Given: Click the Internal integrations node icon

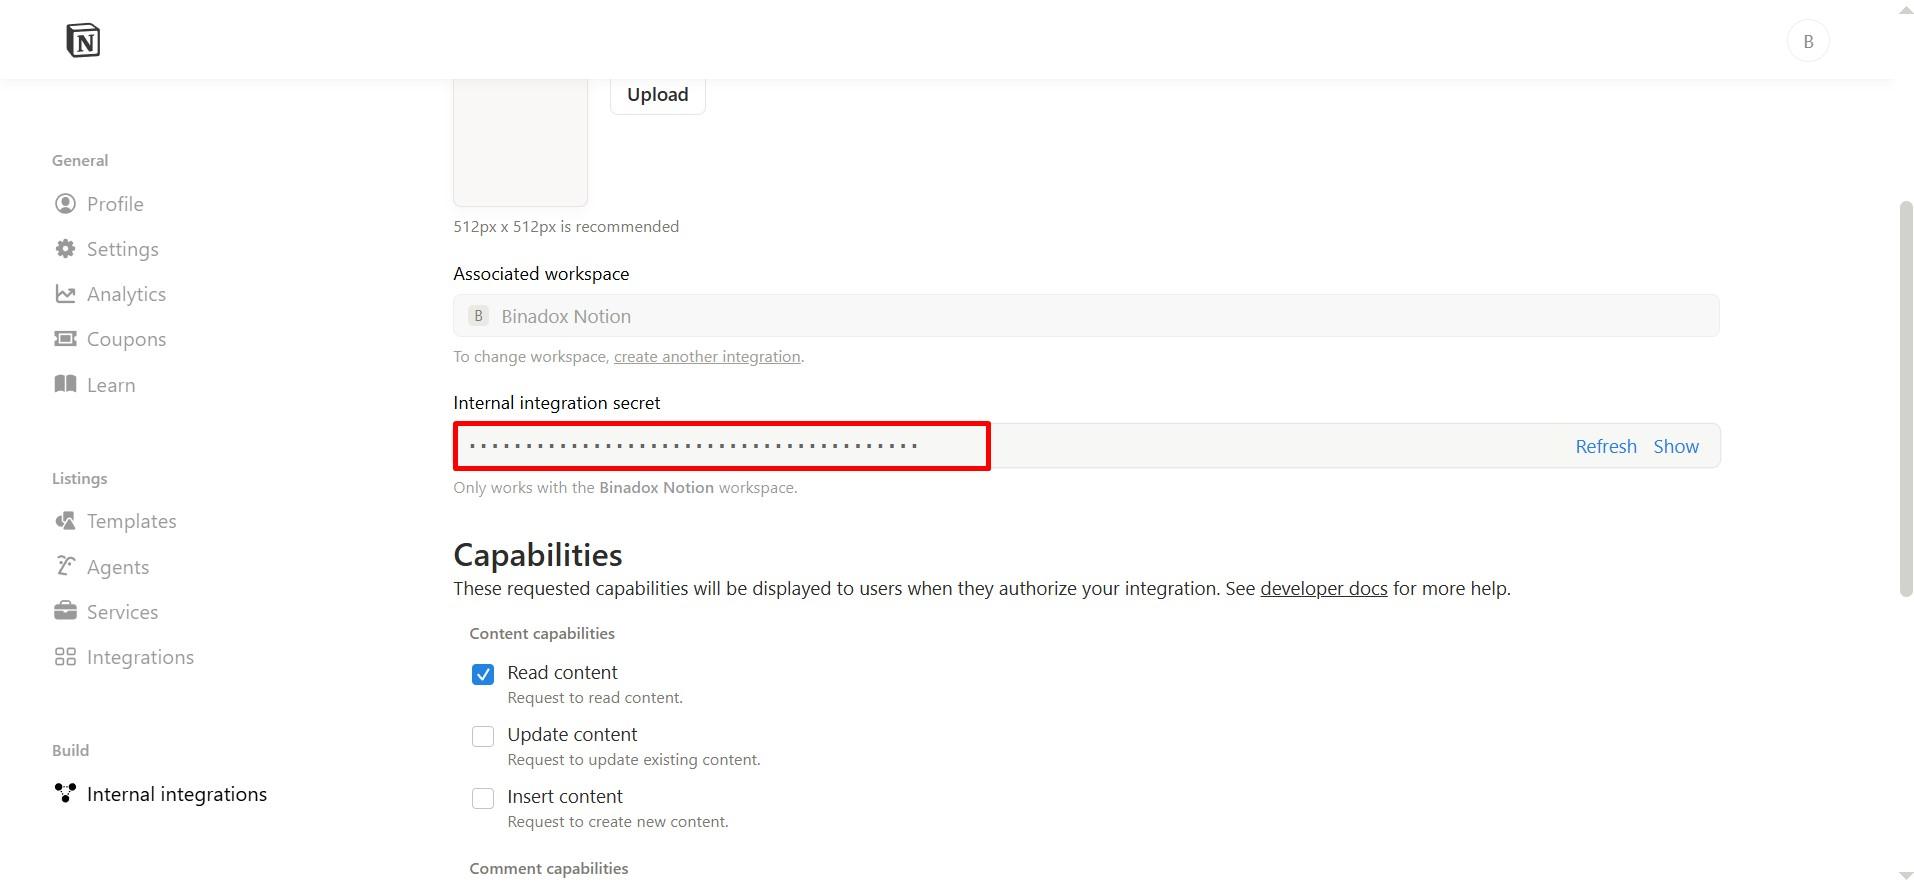Looking at the screenshot, I should (x=65, y=794).
